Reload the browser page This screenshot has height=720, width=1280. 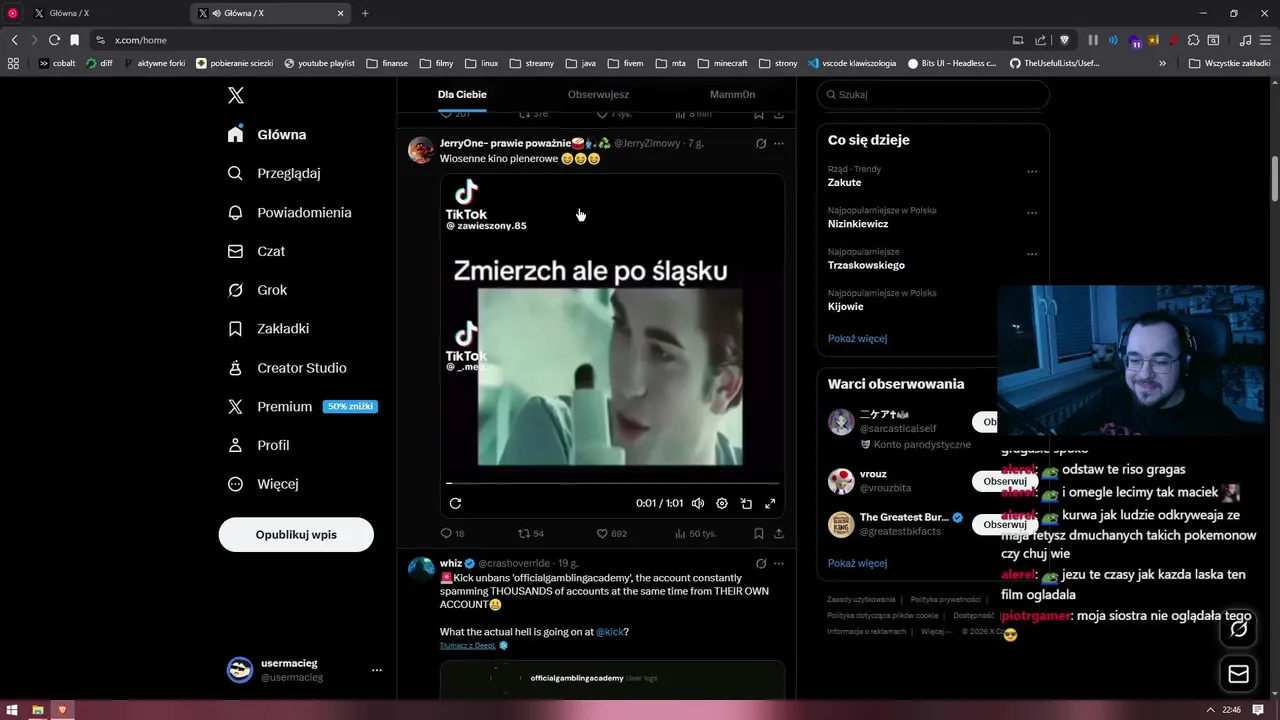coord(54,40)
